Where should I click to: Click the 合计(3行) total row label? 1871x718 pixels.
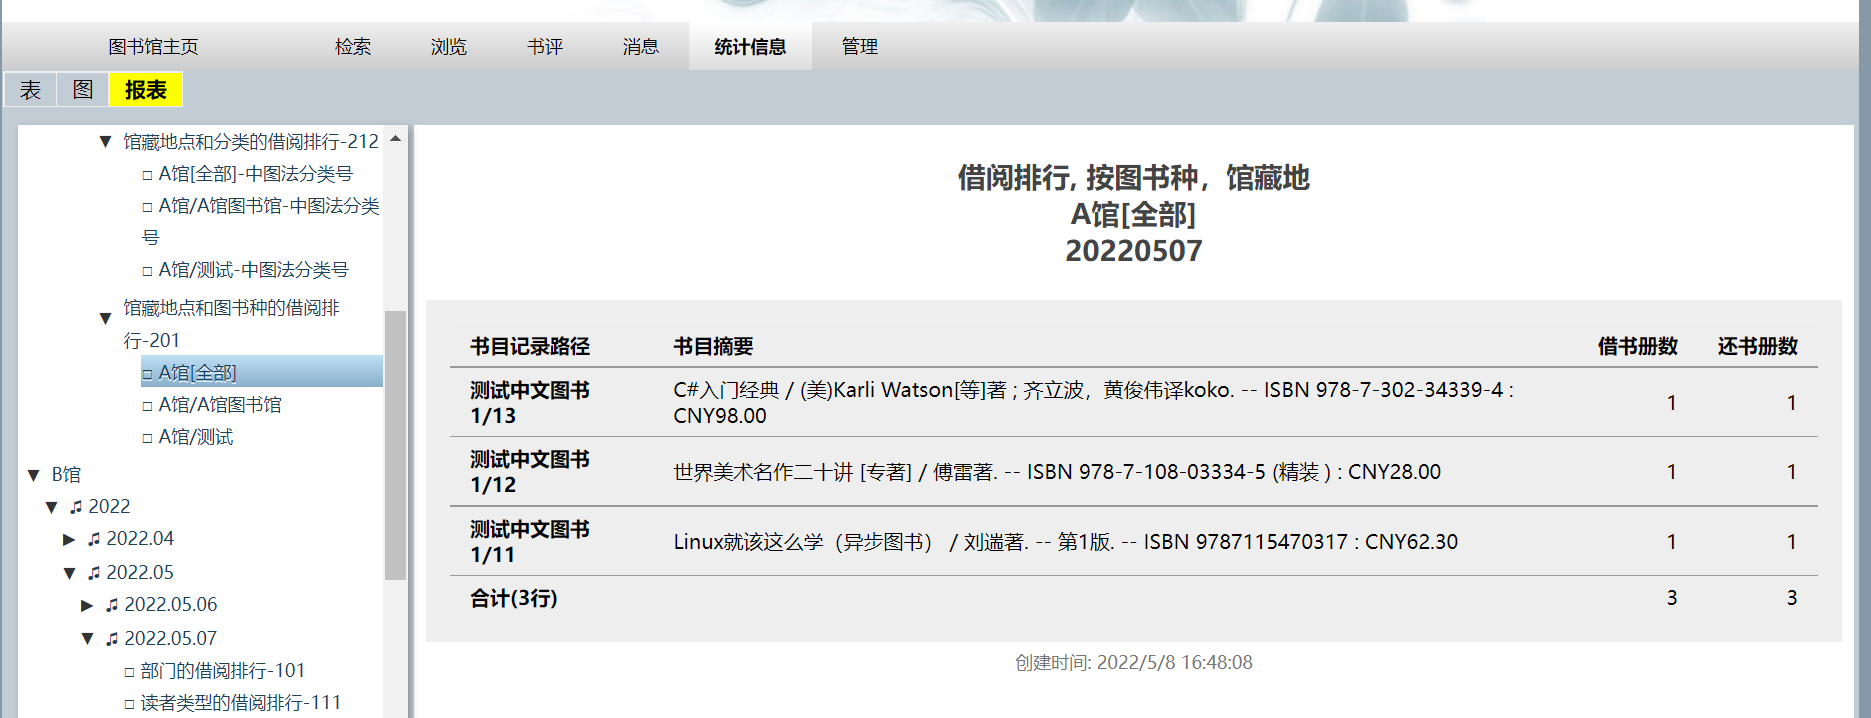[x=514, y=598]
